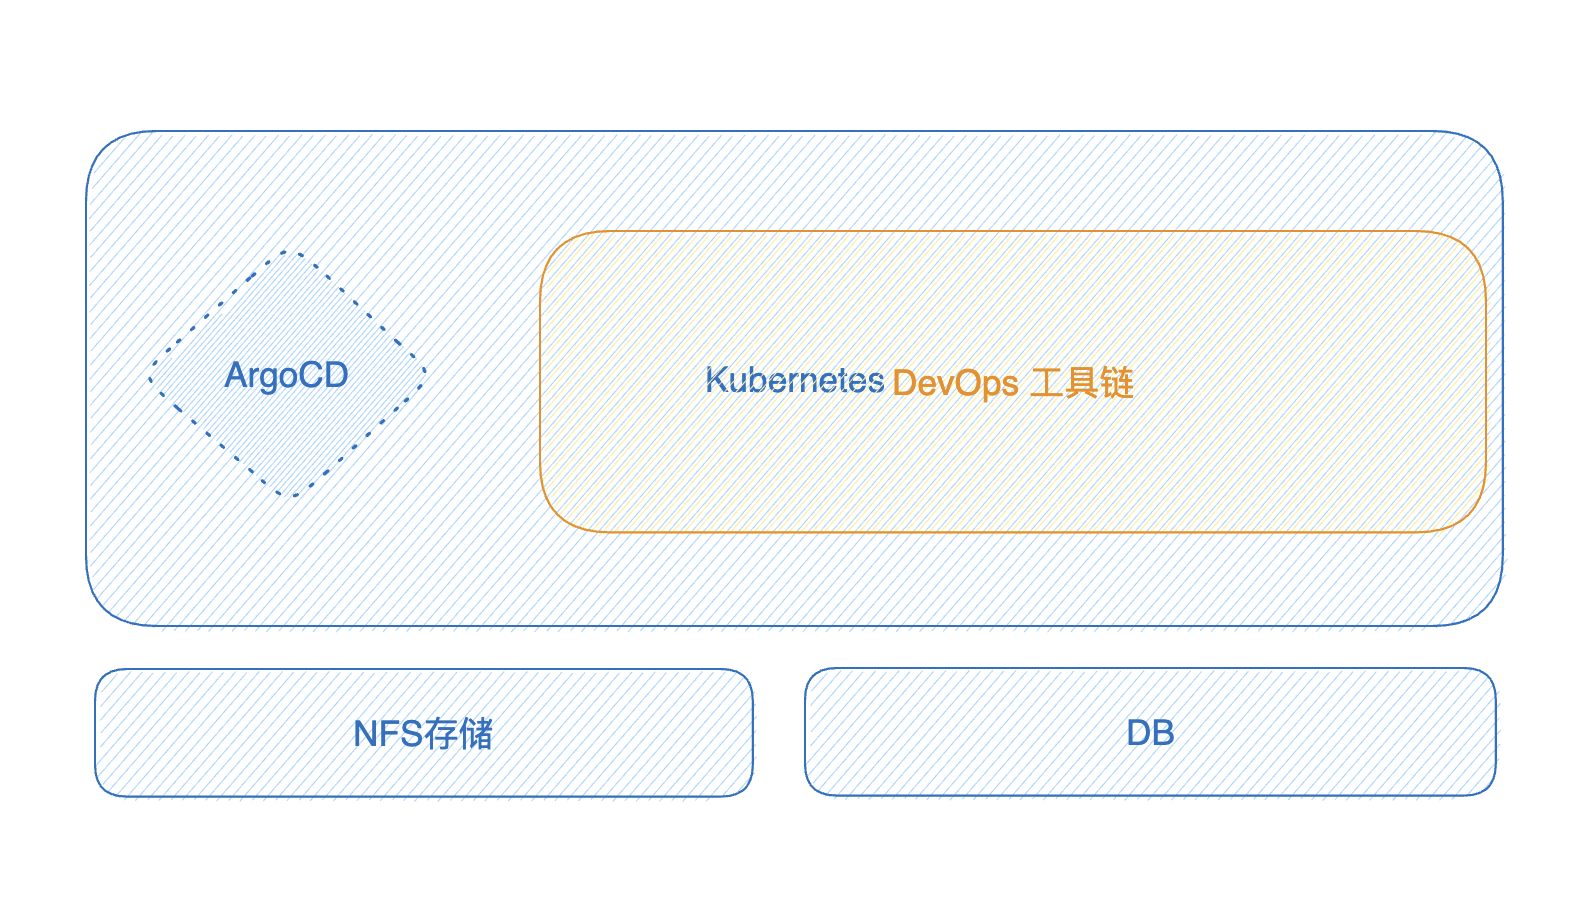Click the blue Kubernetes label
The height and width of the screenshot is (900, 1594).
[x=795, y=380]
